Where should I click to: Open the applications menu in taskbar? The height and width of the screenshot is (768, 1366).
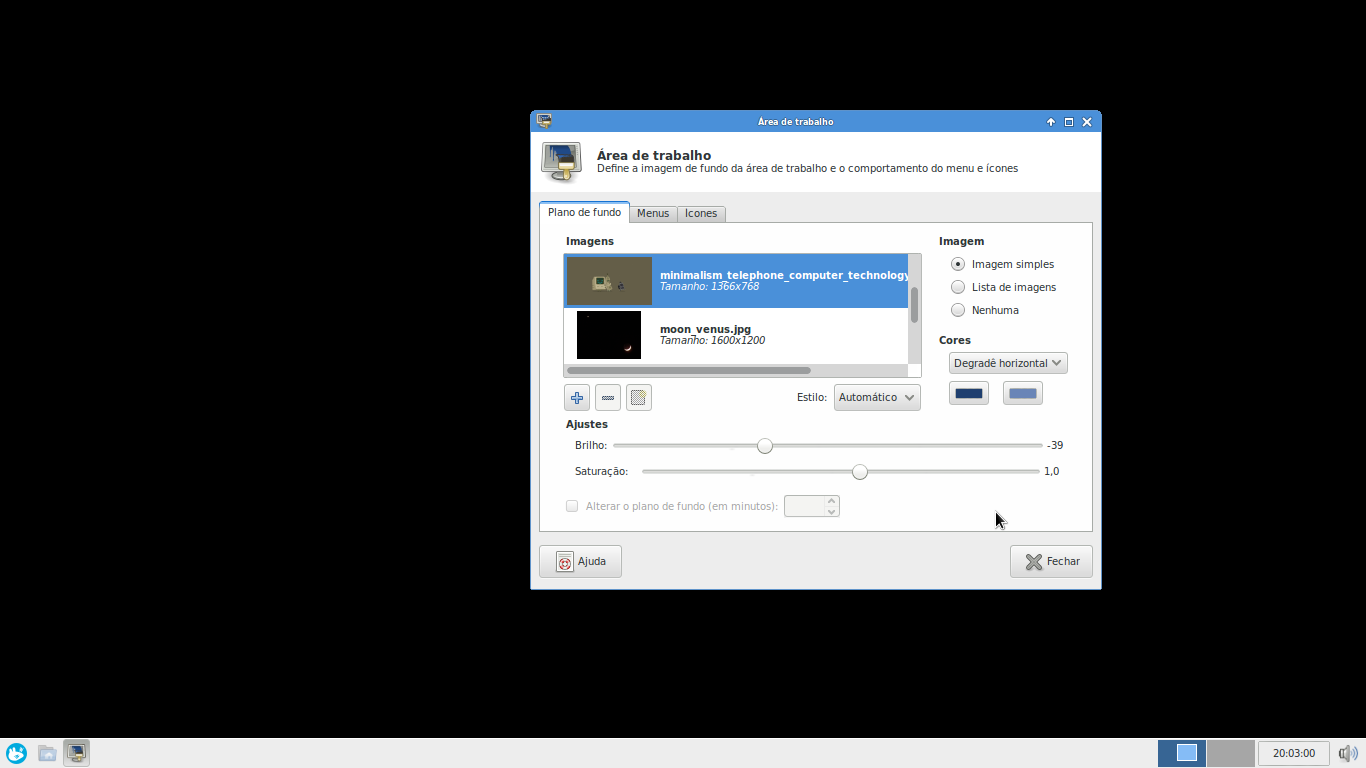tap(16, 753)
